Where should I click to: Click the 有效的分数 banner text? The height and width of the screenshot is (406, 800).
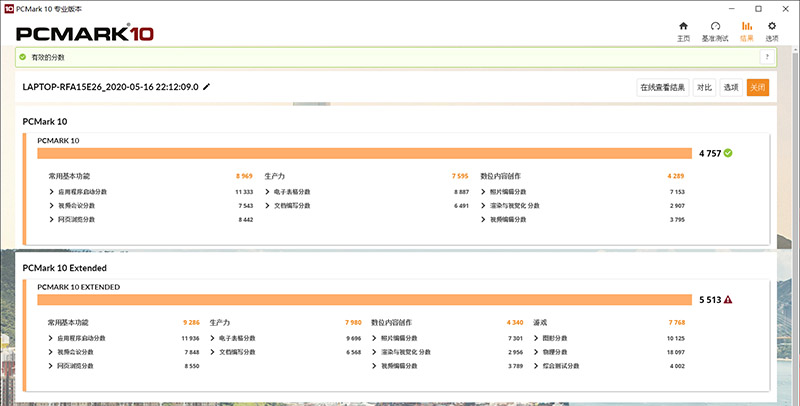pos(48,57)
